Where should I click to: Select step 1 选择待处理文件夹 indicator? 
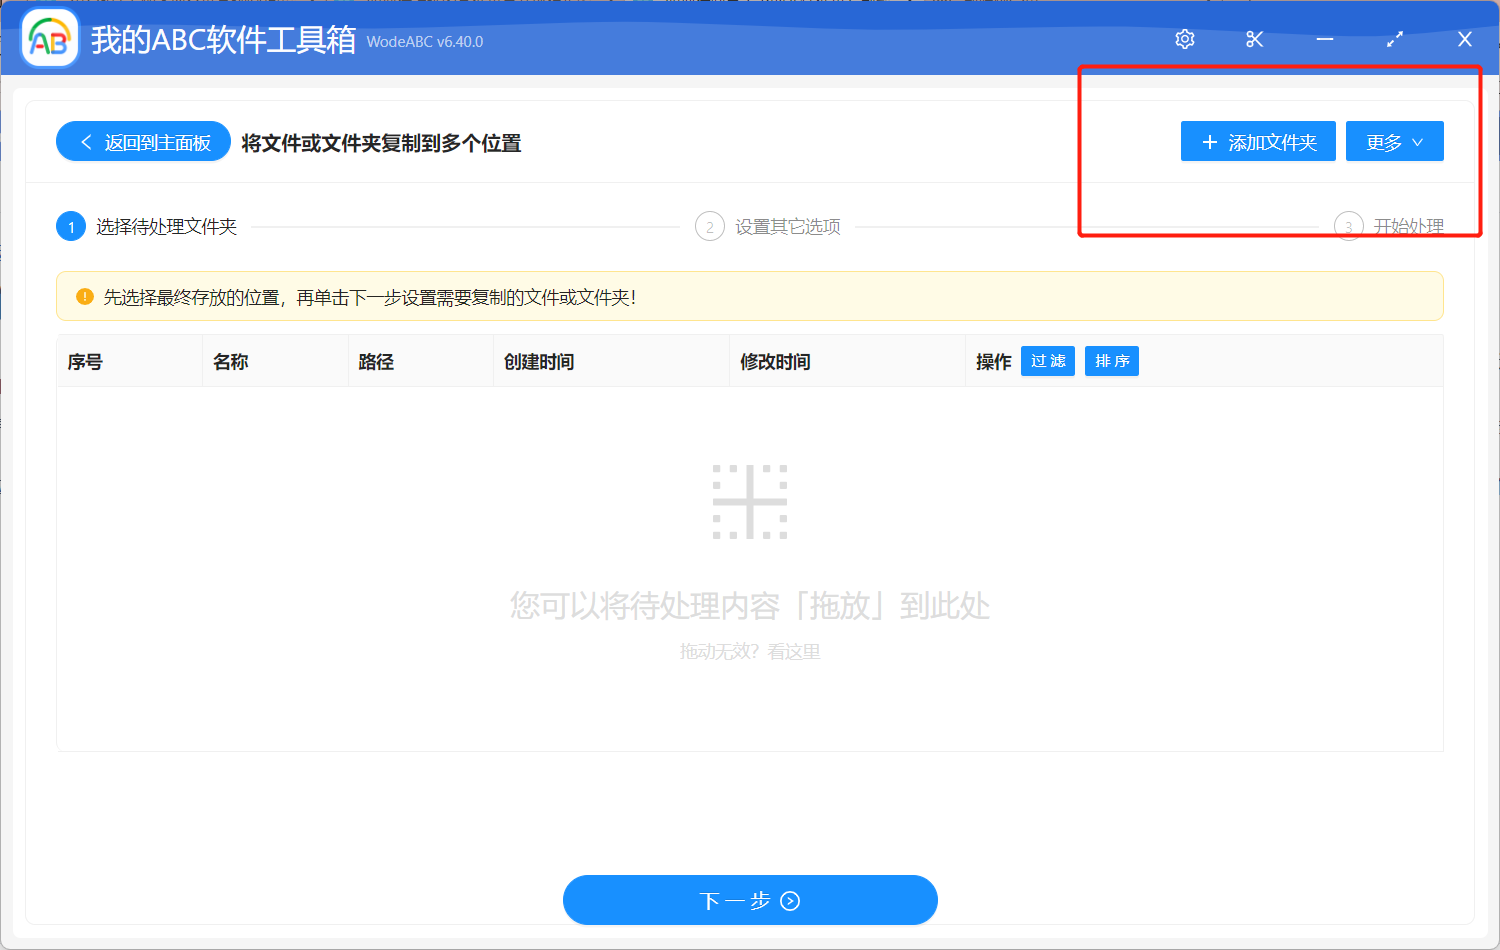tap(70, 226)
